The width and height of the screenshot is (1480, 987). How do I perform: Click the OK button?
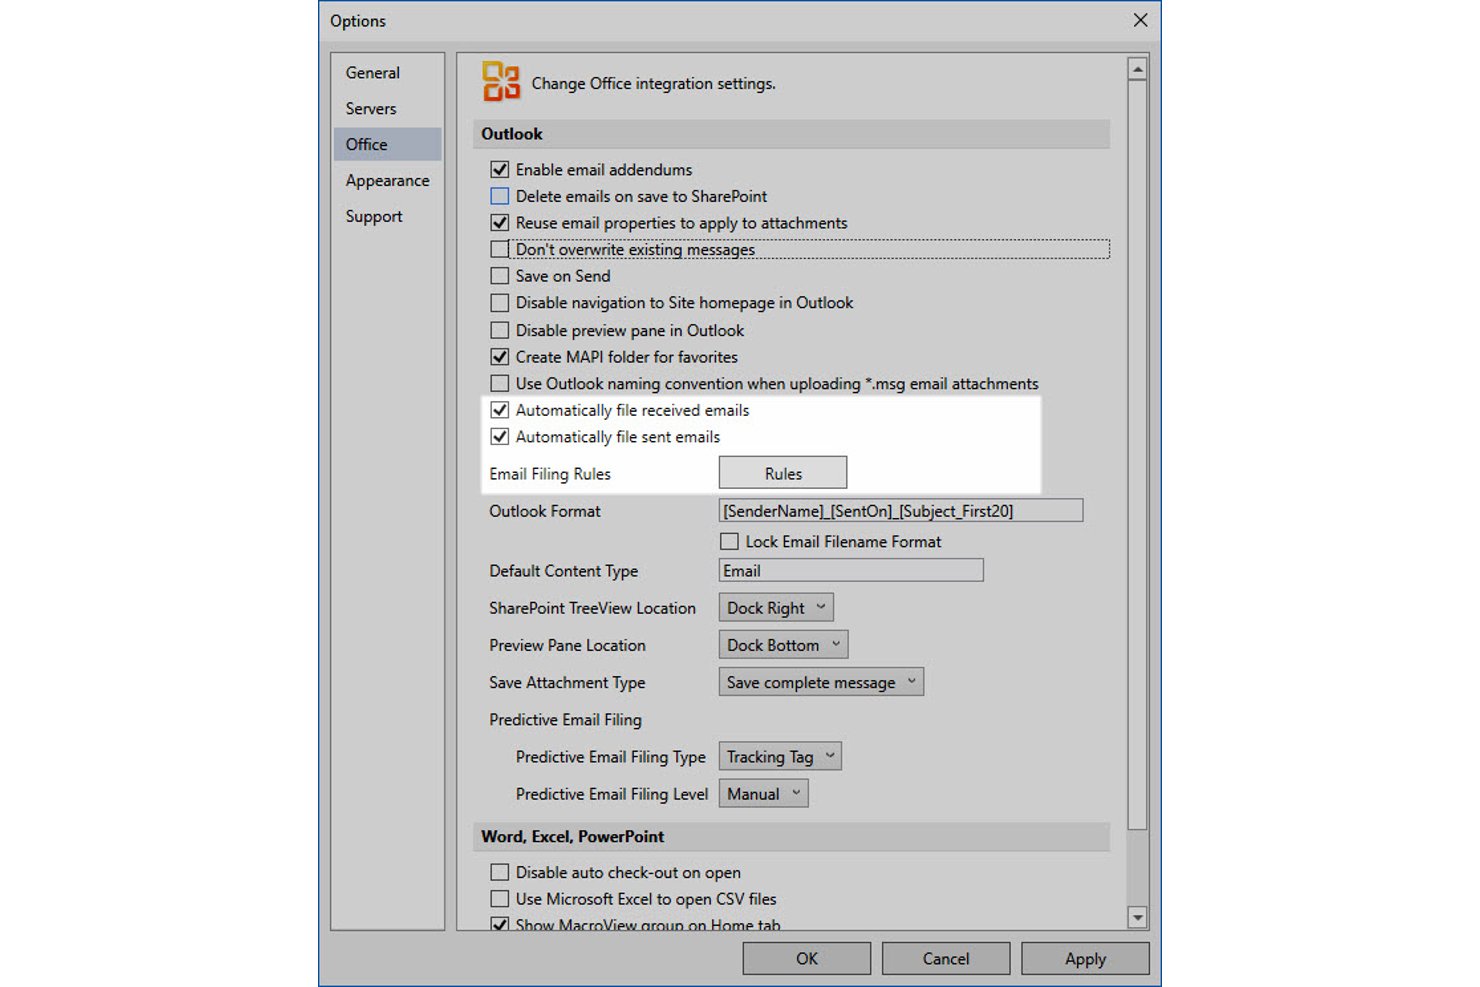807,959
